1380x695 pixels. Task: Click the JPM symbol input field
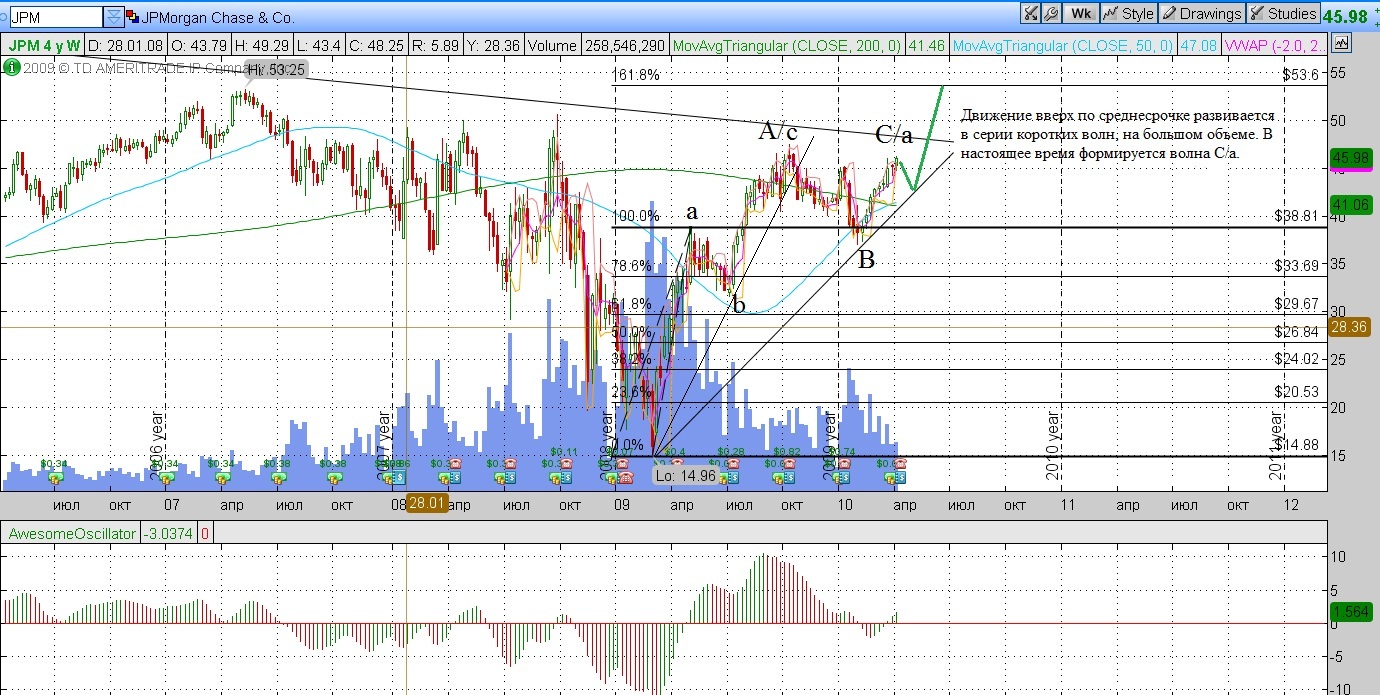(x=54, y=16)
